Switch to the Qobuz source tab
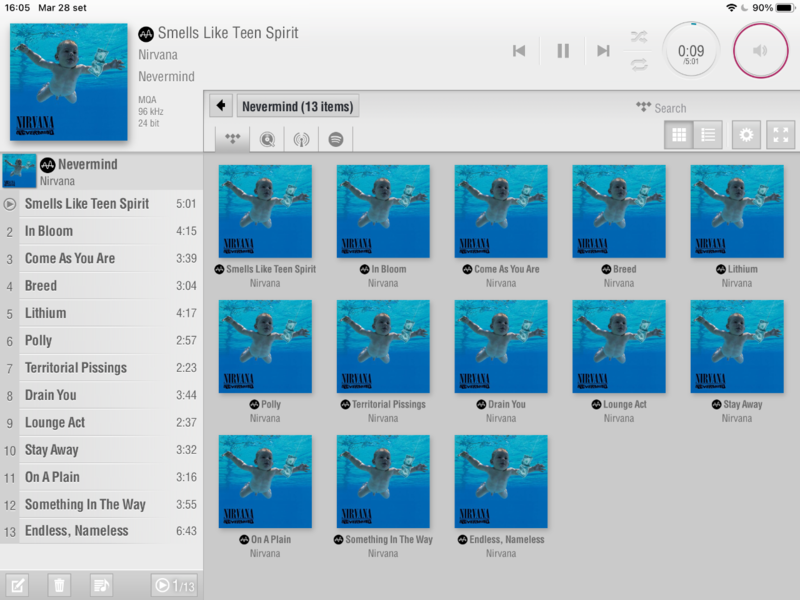 pos(267,139)
